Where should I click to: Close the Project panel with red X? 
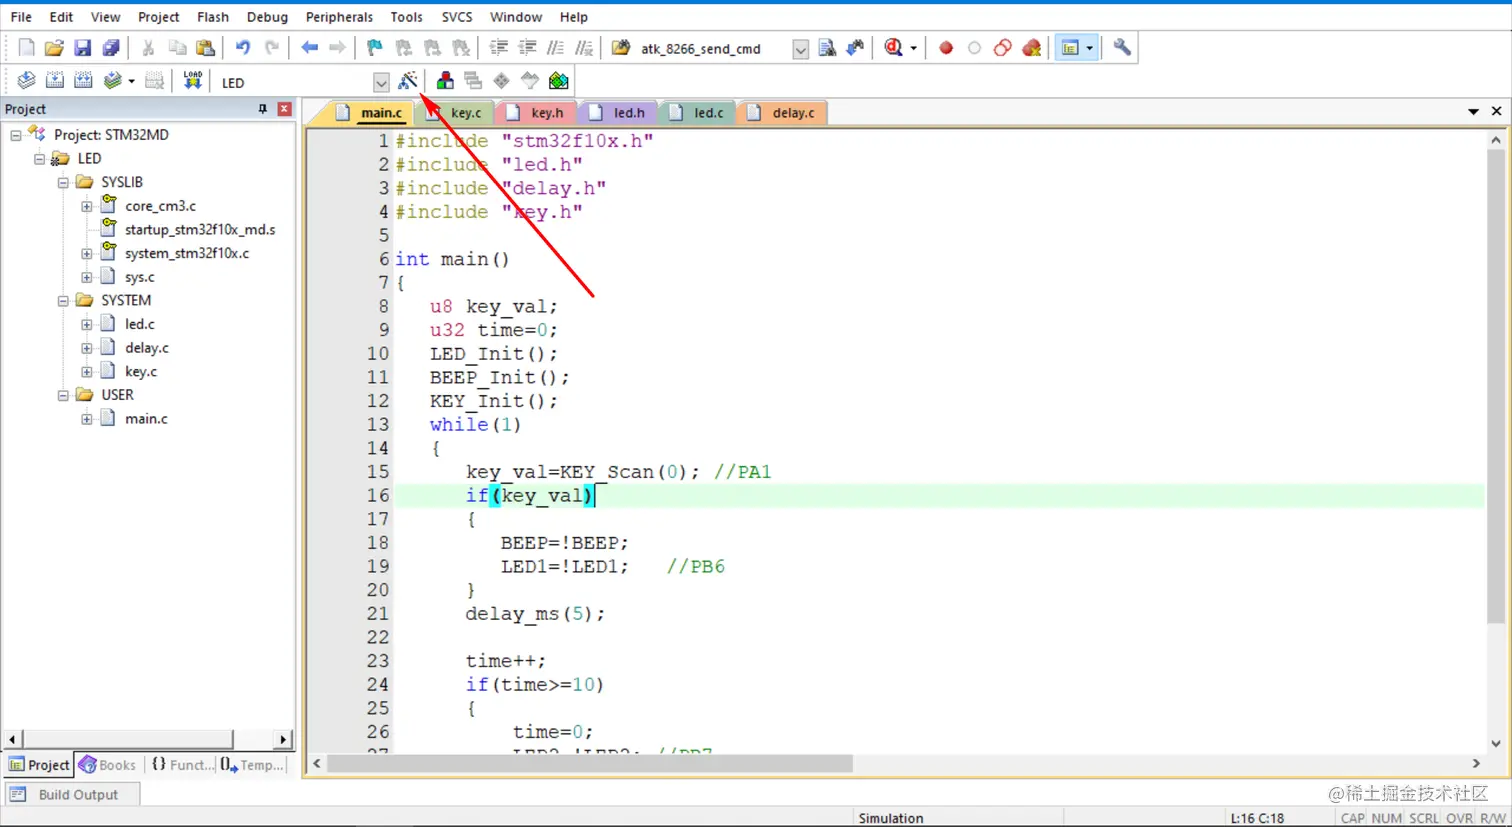coord(285,109)
